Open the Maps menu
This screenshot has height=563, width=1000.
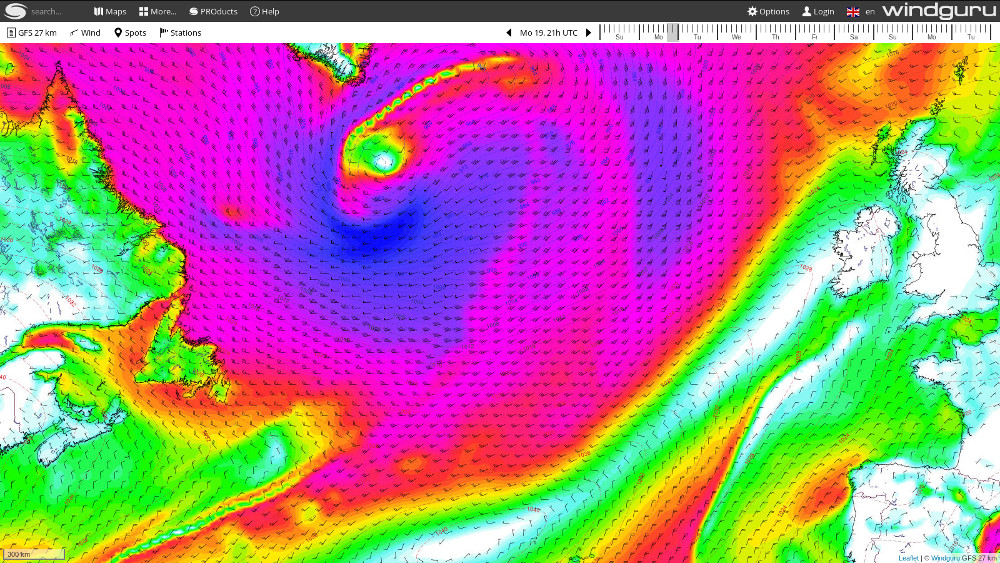(x=110, y=12)
